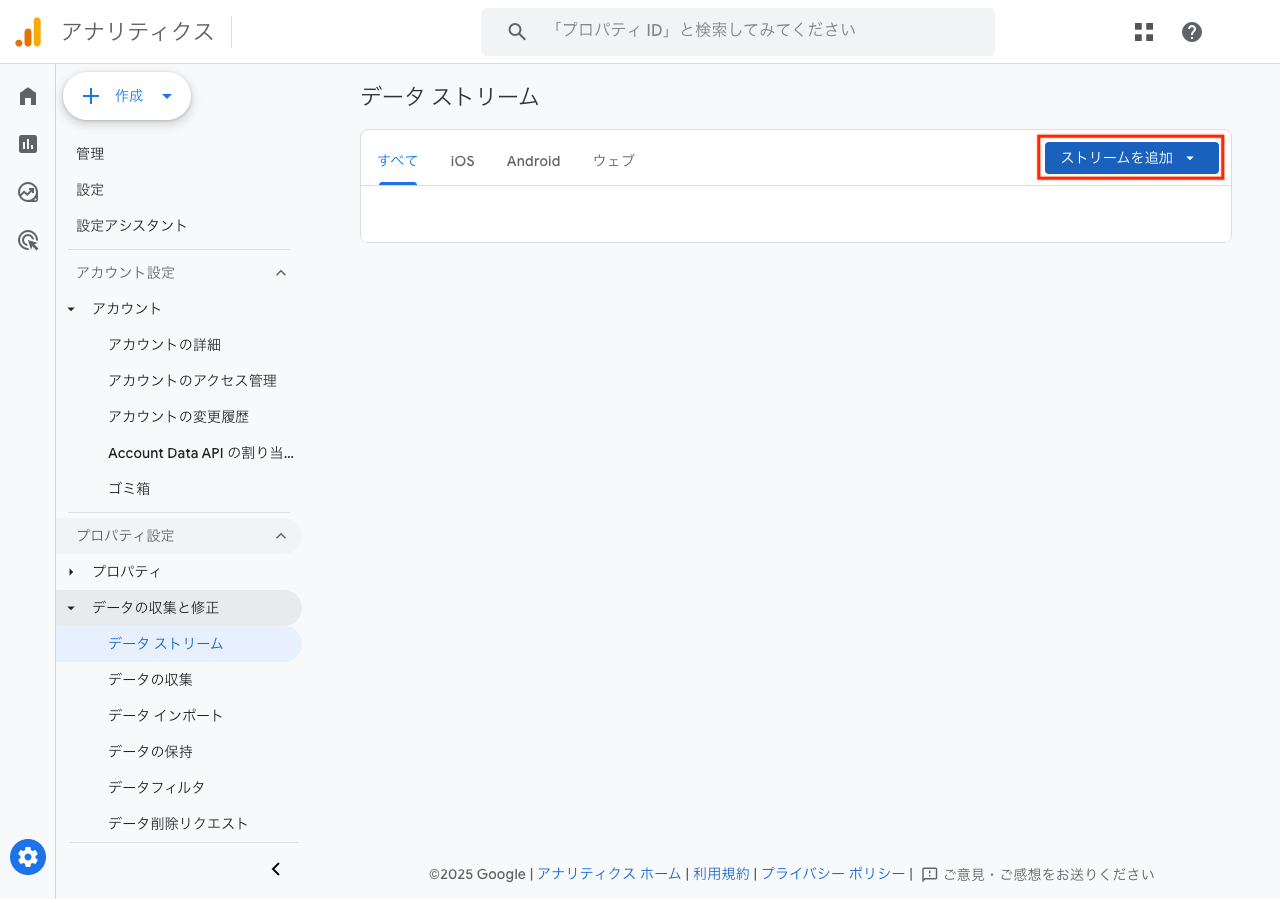Click the 利用規約 footer link
Screen dimensions: 1280x899
pyautogui.click(x=721, y=873)
